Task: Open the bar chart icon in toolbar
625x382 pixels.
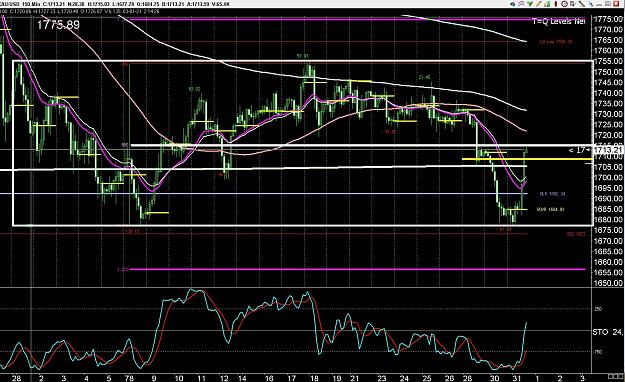Action: coord(547,4)
